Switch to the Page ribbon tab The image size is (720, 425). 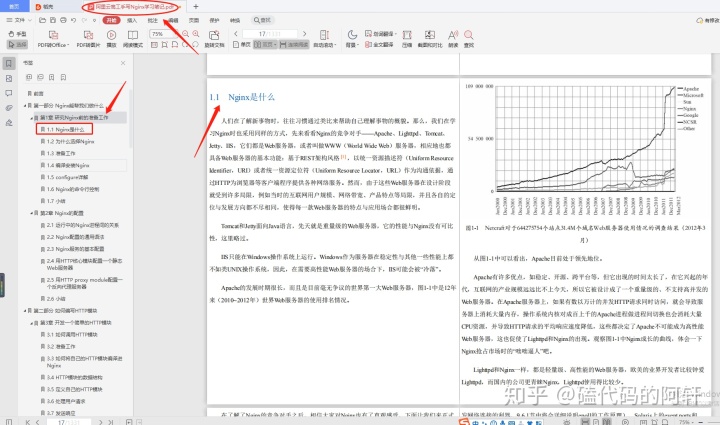pyautogui.click(x=194, y=20)
